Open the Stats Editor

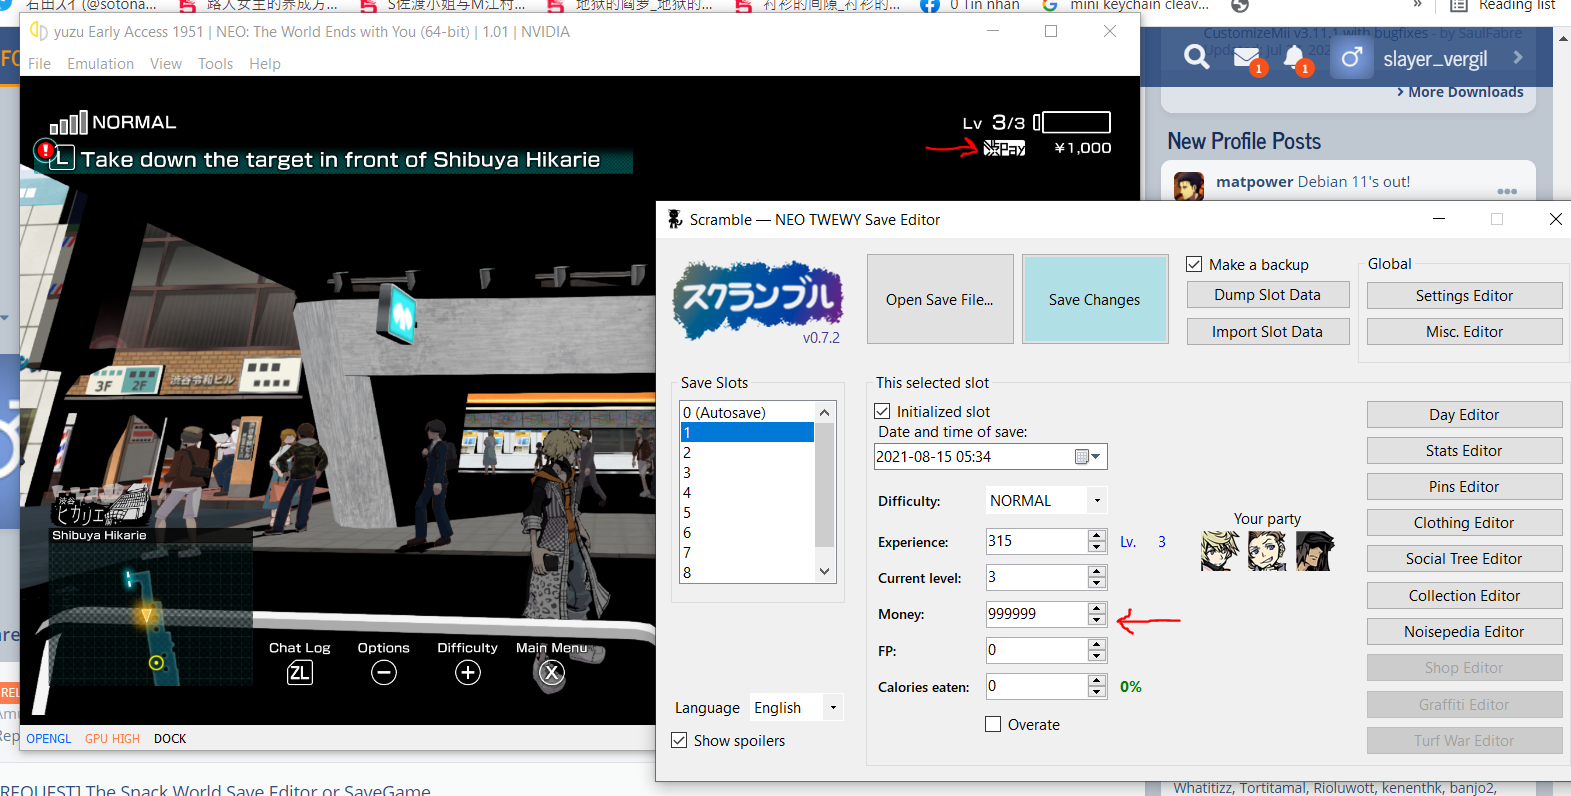[x=1464, y=451]
